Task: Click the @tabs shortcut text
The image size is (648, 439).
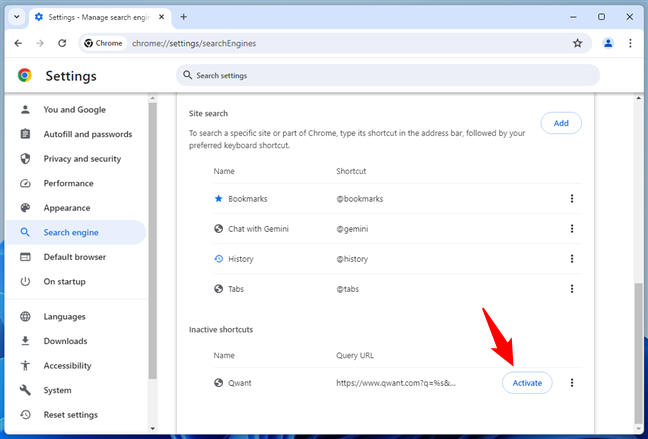Action: (x=348, y=289)
